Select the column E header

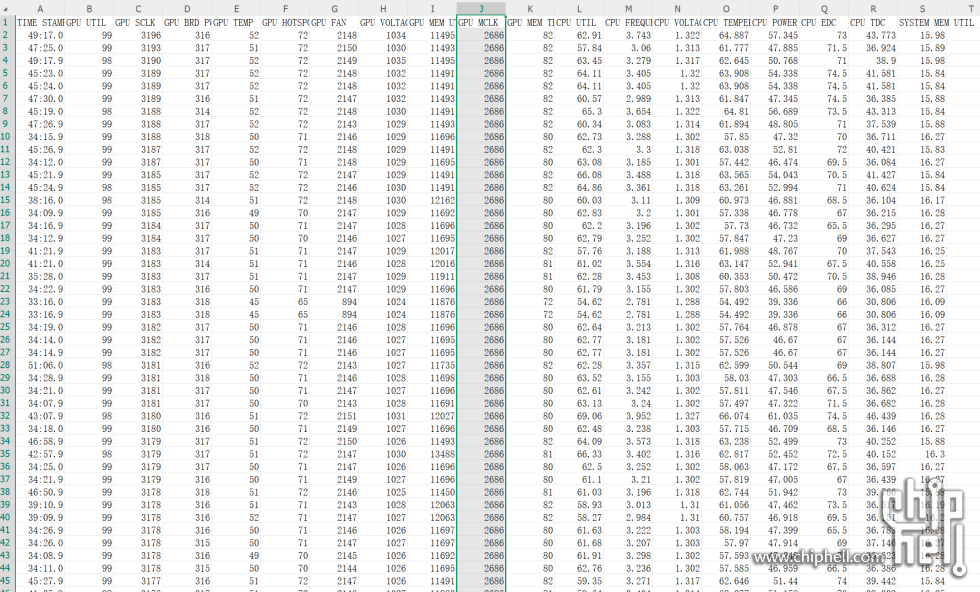(236, 9)
